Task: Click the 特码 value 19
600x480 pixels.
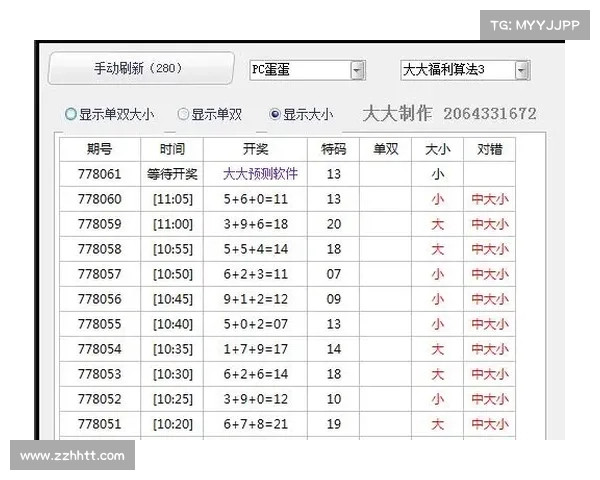Action: point(334,424)
